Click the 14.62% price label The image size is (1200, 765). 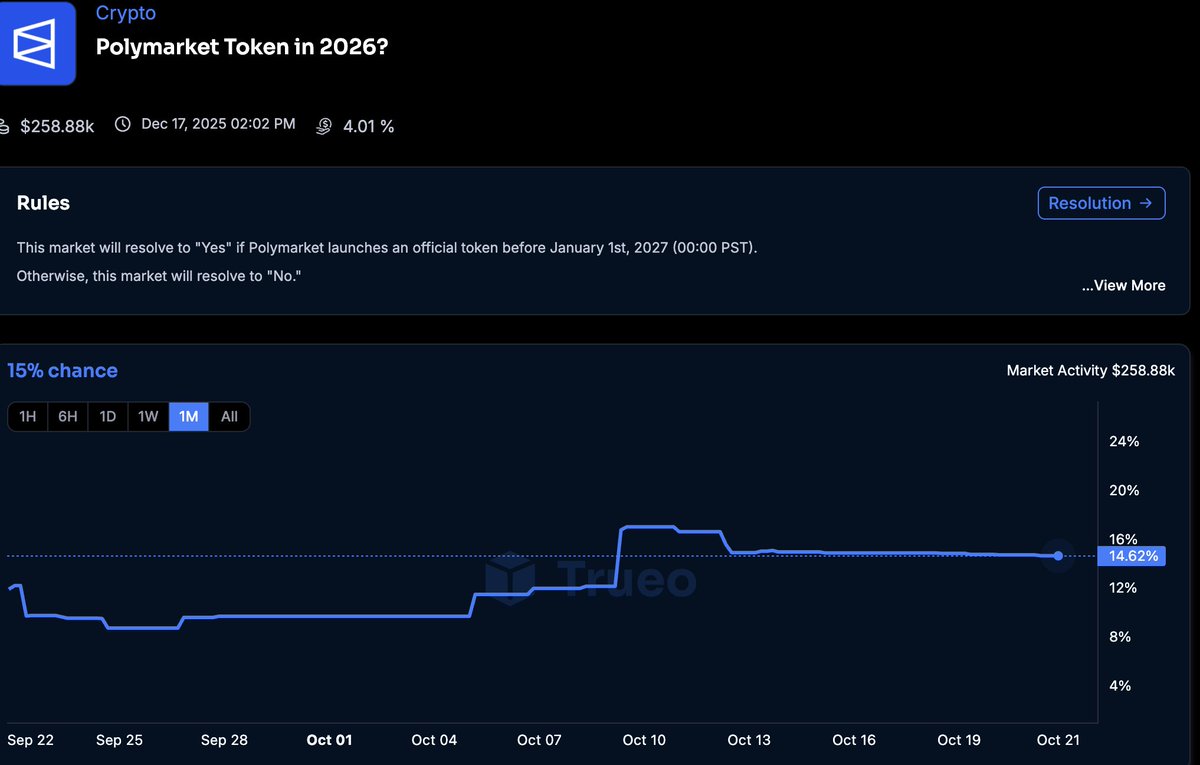pos(1131,556)
